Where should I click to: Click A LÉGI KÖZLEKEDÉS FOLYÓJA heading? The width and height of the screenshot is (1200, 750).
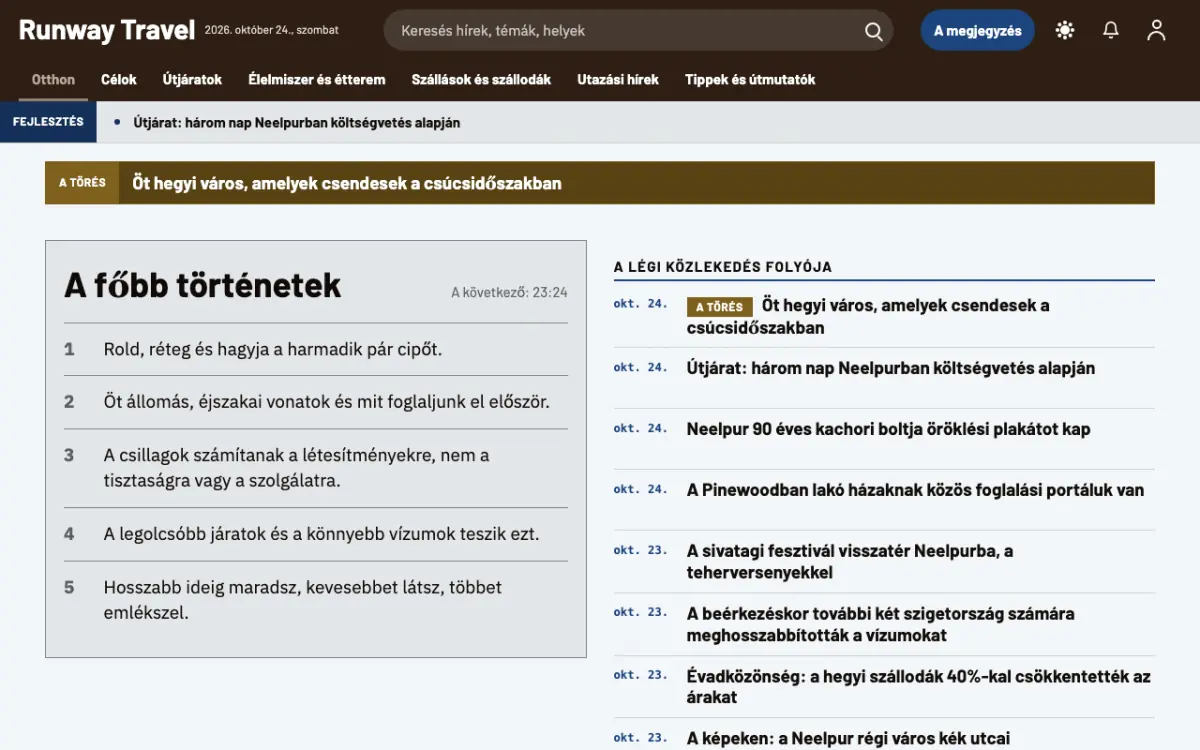[723, 267]
